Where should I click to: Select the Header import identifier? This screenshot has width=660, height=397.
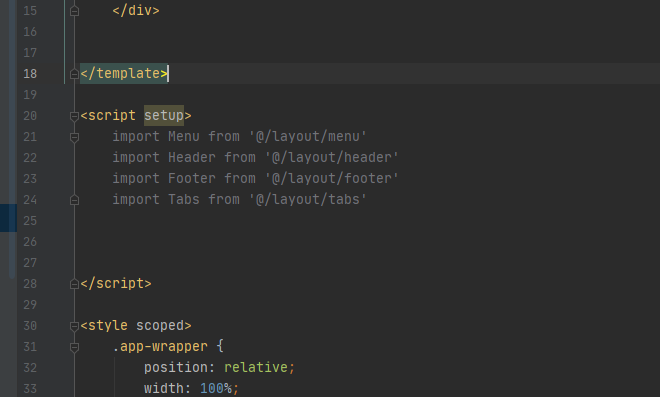pos(192,157)
